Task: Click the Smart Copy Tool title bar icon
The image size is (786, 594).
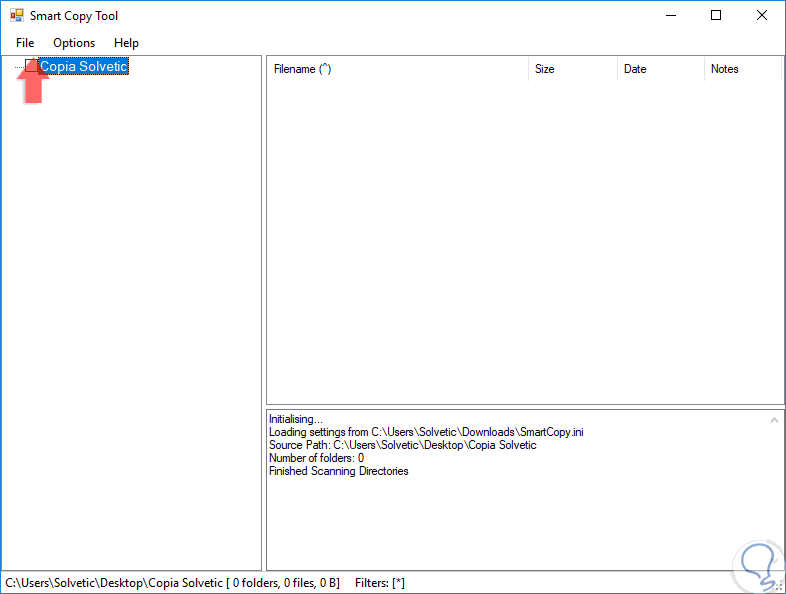Action: tap(17, 16)
